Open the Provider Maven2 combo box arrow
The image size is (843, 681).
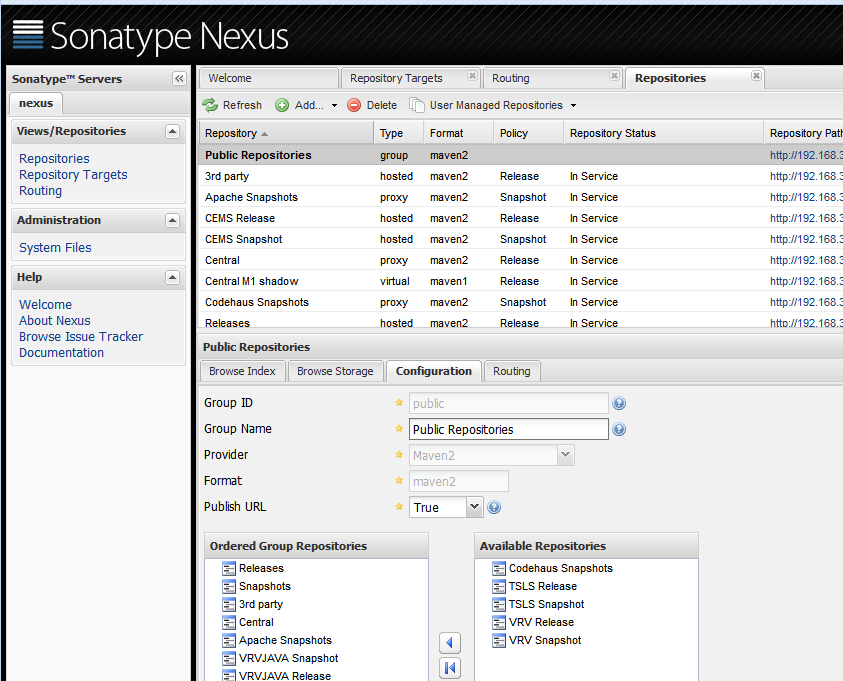point(566,455)
